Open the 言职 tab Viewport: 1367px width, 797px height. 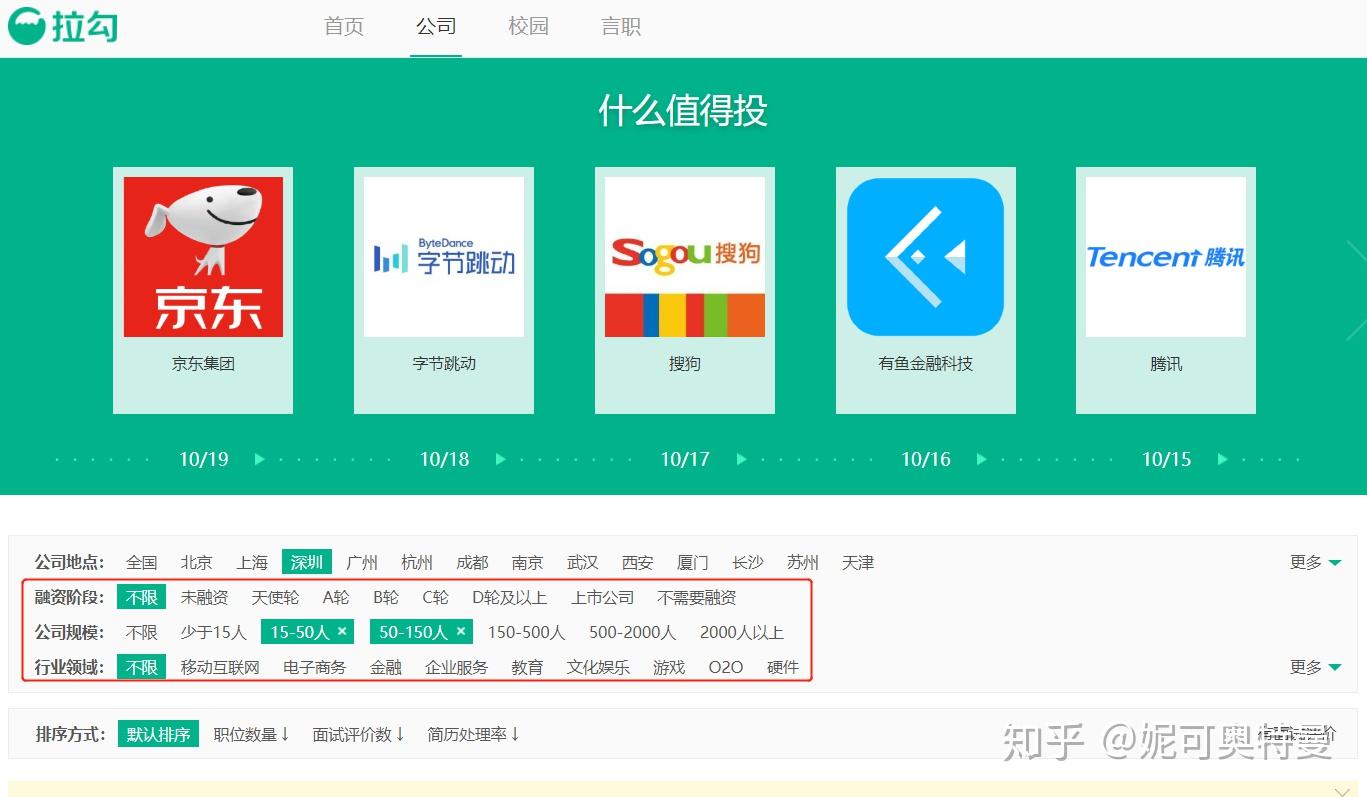(x=621, y=27)
